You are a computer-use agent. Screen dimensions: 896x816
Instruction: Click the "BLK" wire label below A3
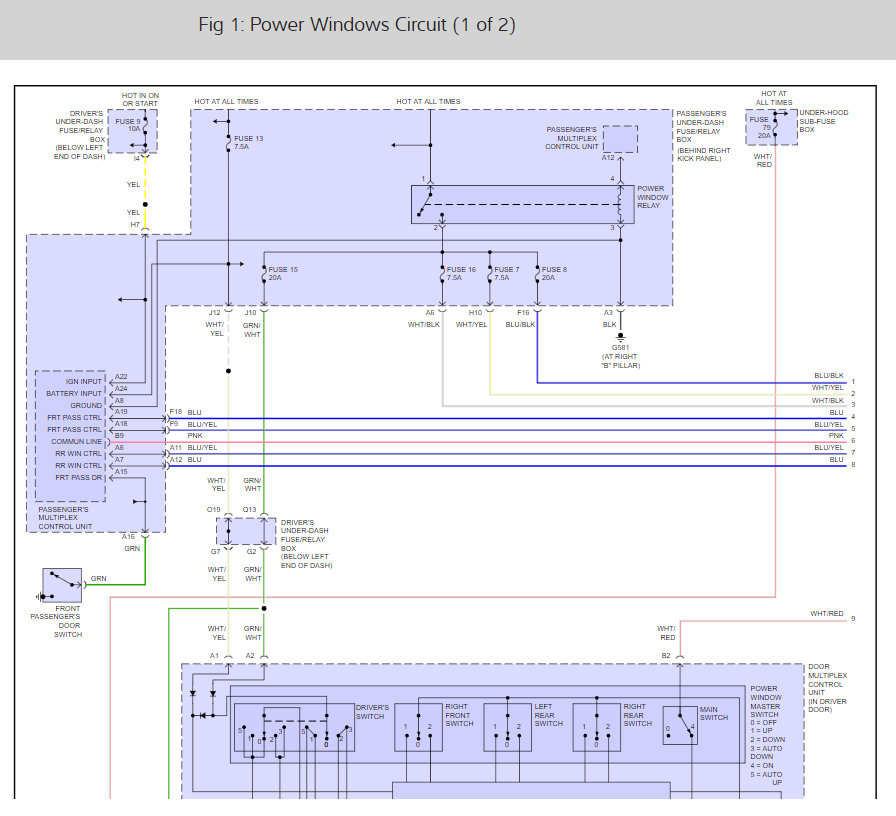609,324
